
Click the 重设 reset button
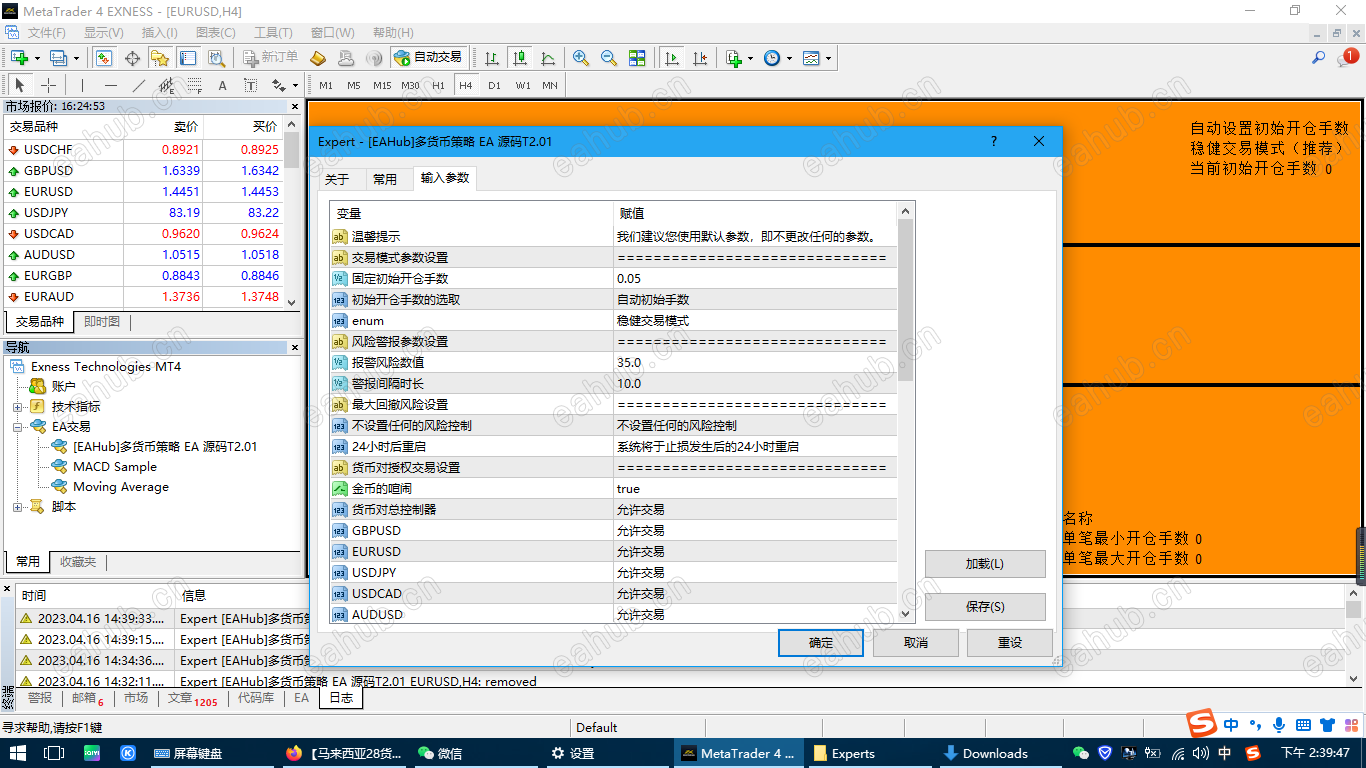pos(1010,643)
